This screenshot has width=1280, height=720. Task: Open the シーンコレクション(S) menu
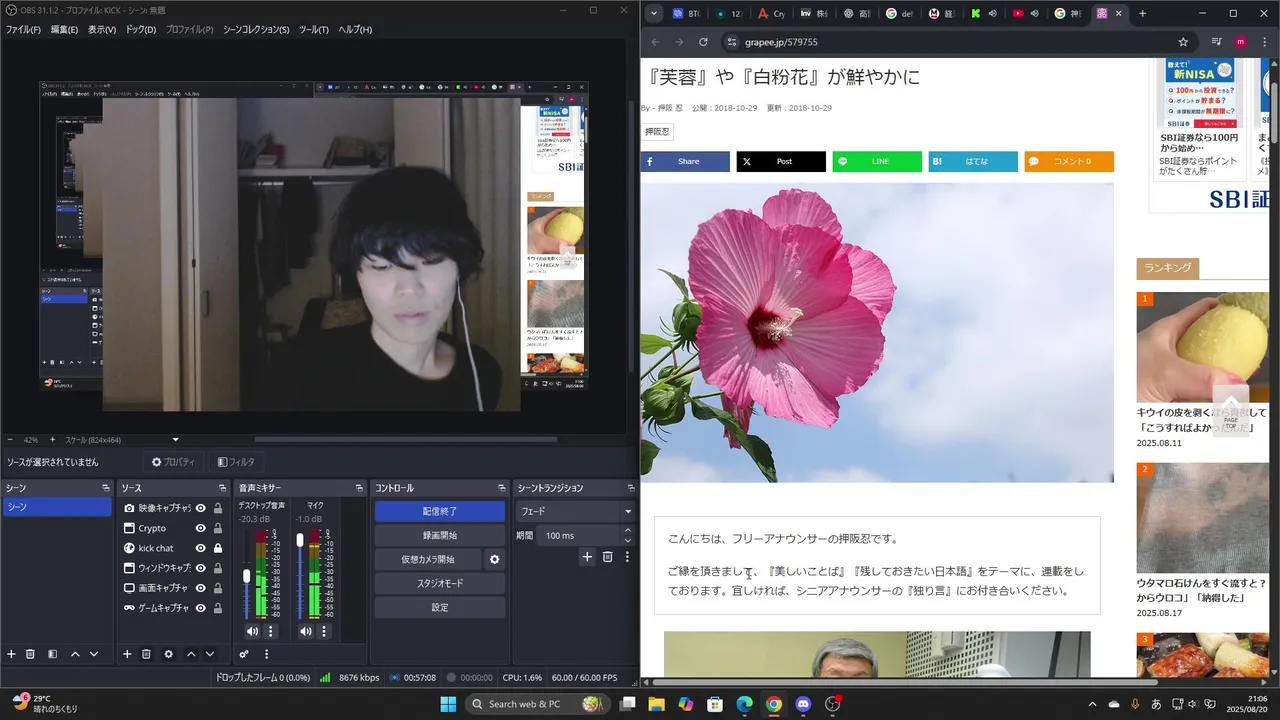coord(256,30)
